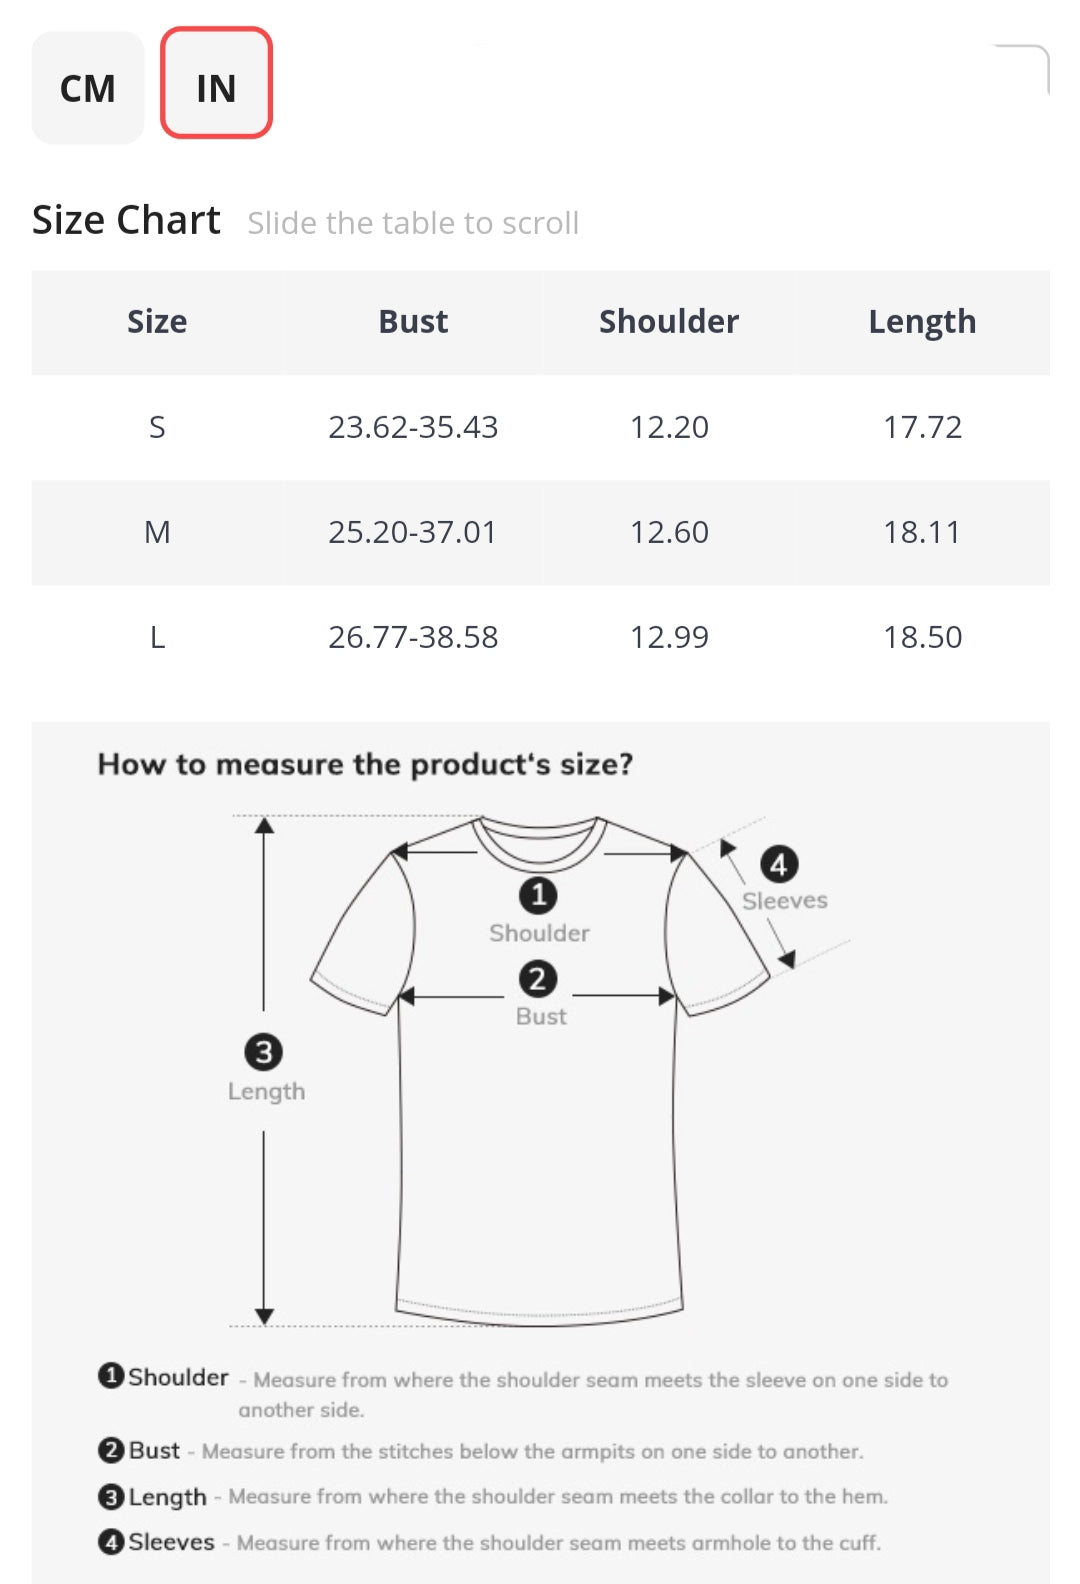Click the Sleeves legend bullet icon
This screenshot has width=1080, height=1584.
click(111, 1542)
